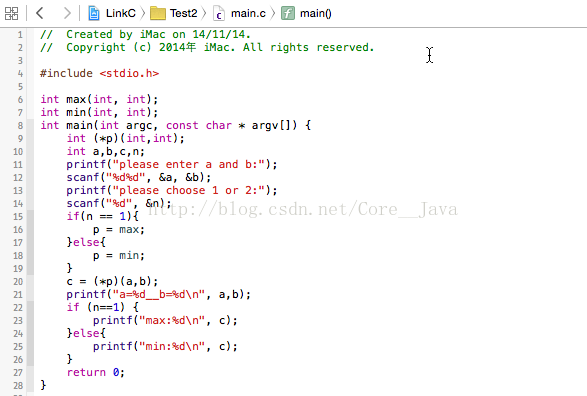Screen dimensions: 587x396
Task: Open the main.c breadcrumb item
Action: (x=248, y=13)
